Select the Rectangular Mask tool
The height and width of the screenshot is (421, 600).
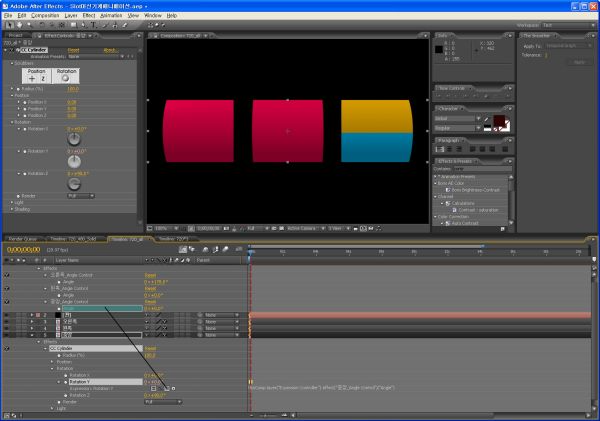click(x=73, y=25)
